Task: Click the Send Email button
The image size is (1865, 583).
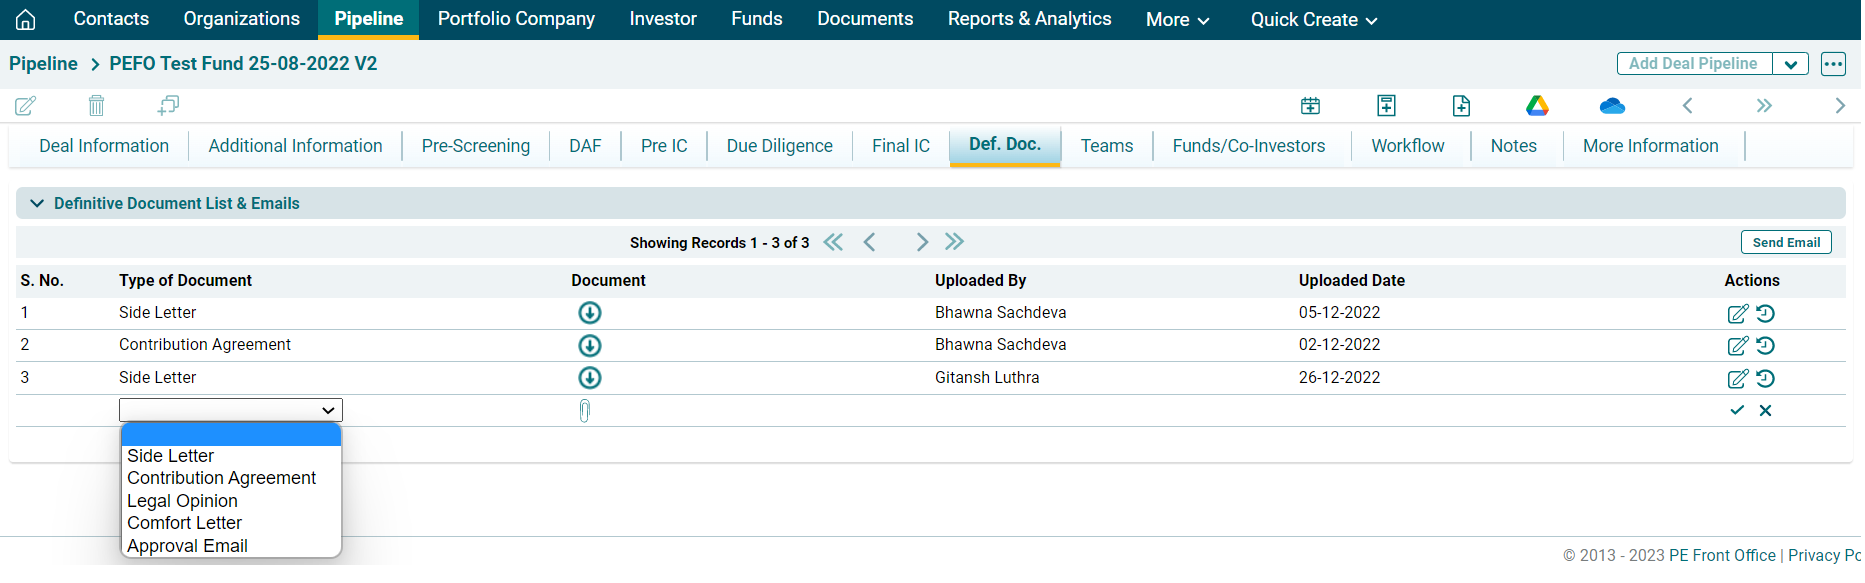Action: [1785, 242]
